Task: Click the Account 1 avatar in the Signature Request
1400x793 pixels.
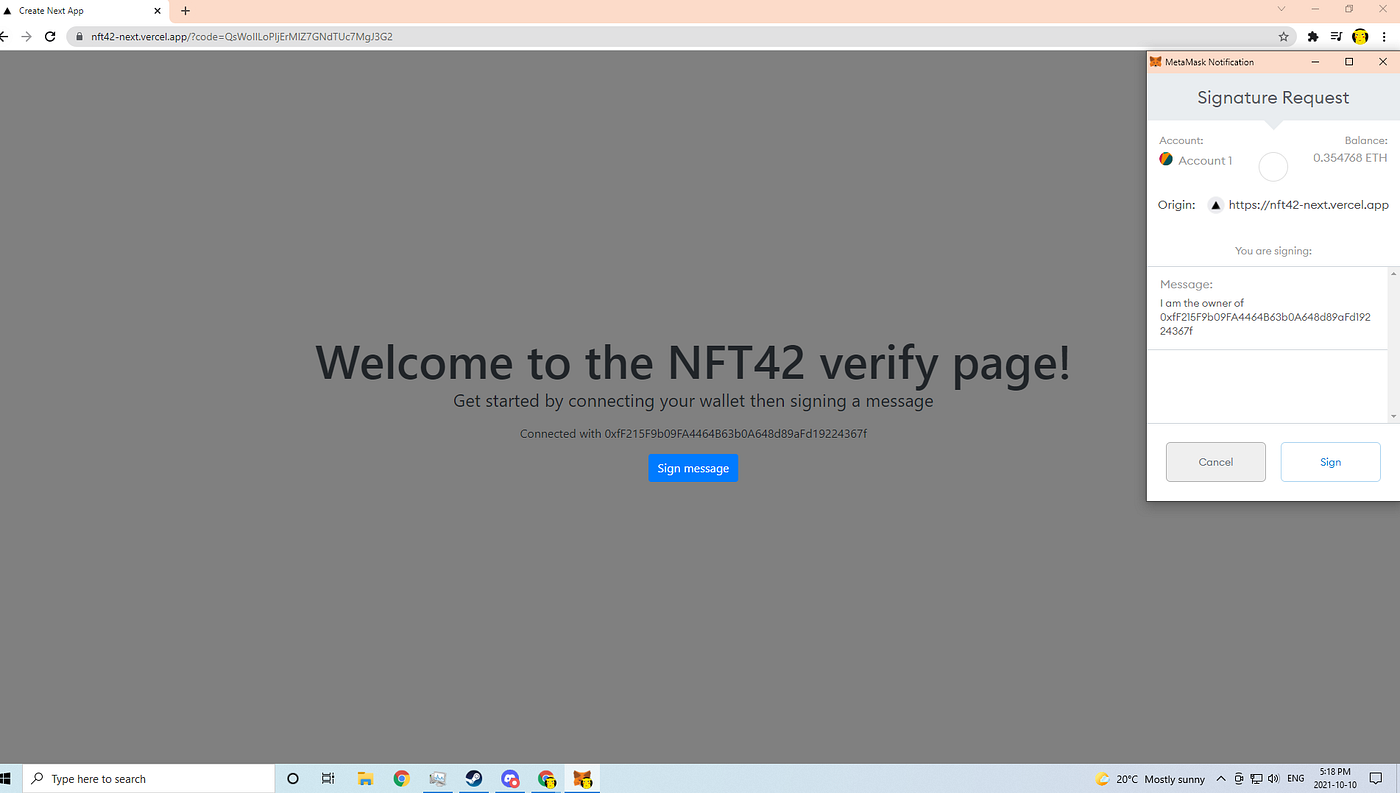Action: click(1165, 158)
